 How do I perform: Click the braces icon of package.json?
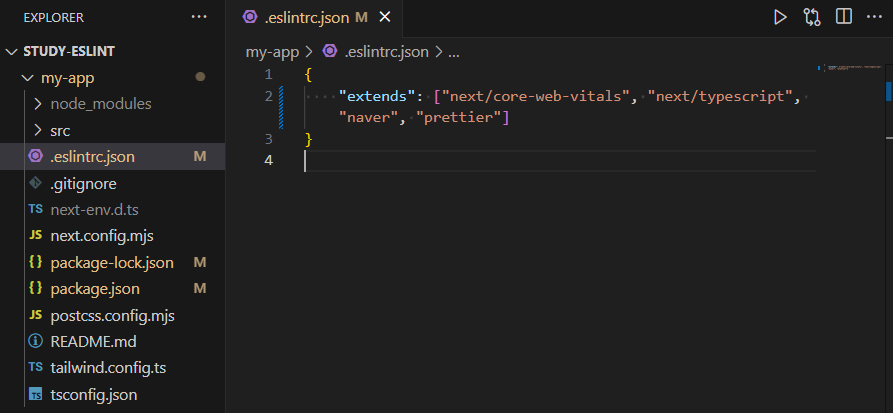point(35,288)
